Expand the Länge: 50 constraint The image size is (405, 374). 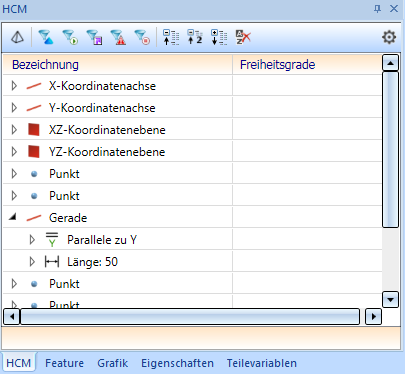(x=32, y=262)
